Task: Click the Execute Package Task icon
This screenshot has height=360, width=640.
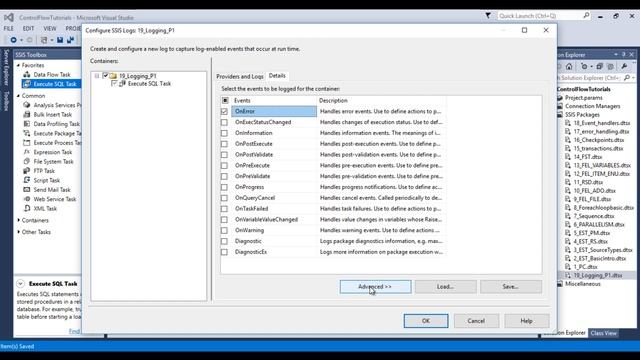Action: (x=27, y=133)
